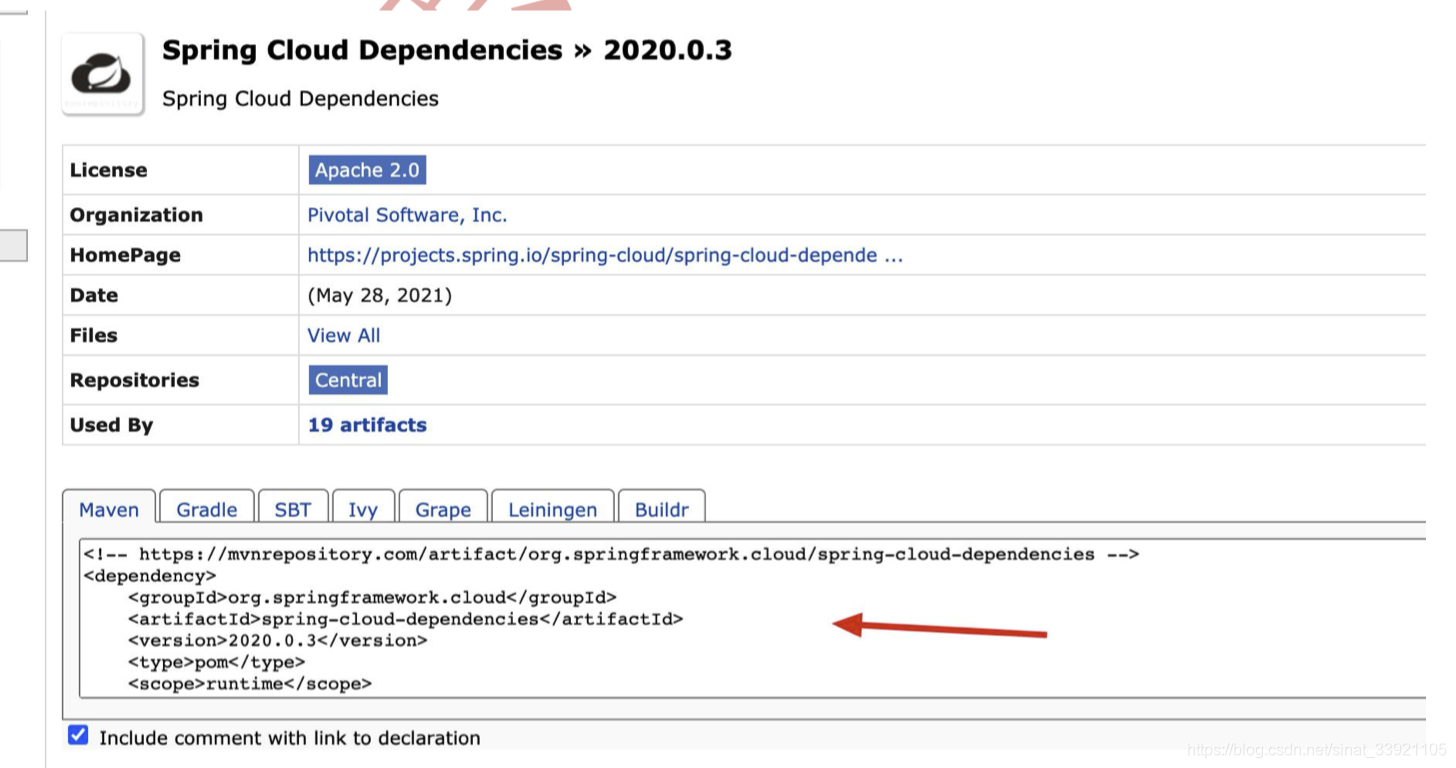Switch to the Gradle tab
This screenshot has width=1456, height=768.
pos(207,508)
